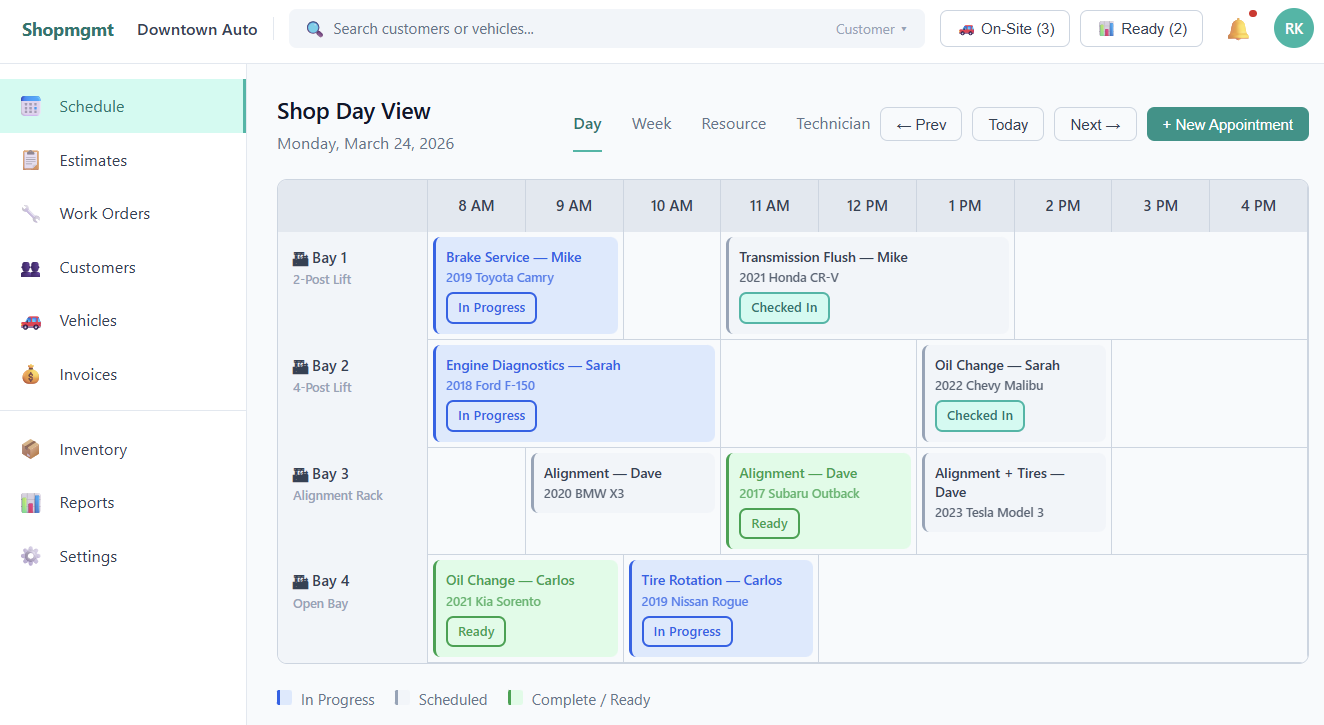Screen dimensions: 1324x725
Task: Click the Estimates clipboard icon
Action: coord(31,160)
